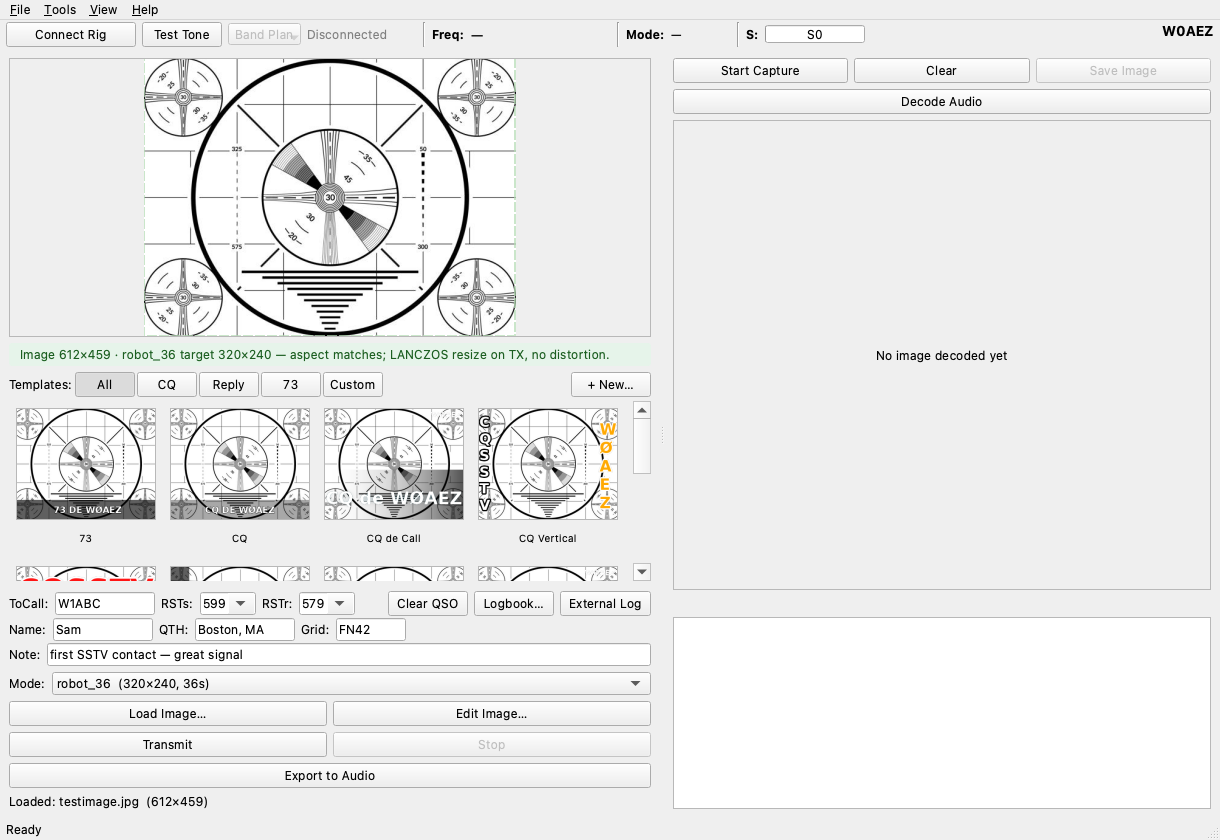Play the Test Tone
This screenshot has width=1220, height=840.
click(x=182, y=34)
